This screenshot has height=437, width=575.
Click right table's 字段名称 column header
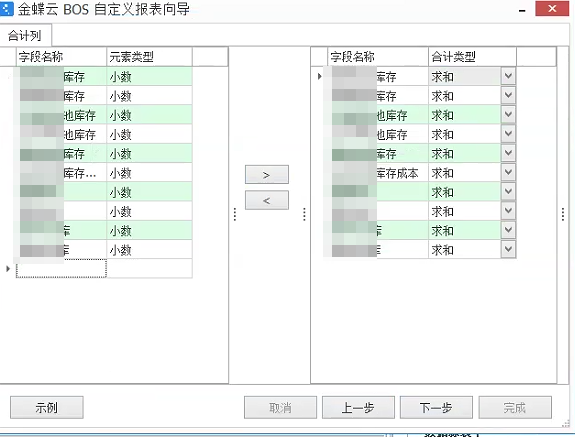(378, 56)
